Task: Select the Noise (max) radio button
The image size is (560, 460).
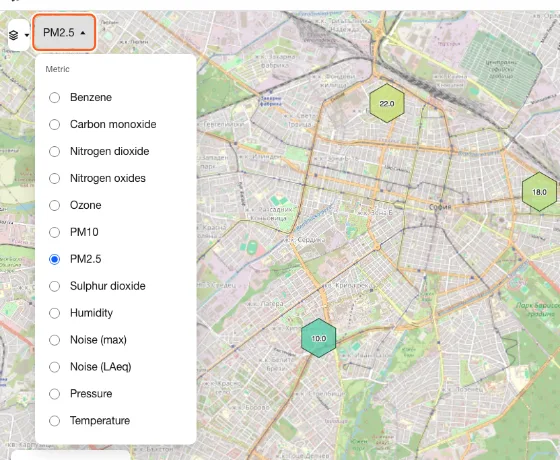Action: click(x=54, y=340)
